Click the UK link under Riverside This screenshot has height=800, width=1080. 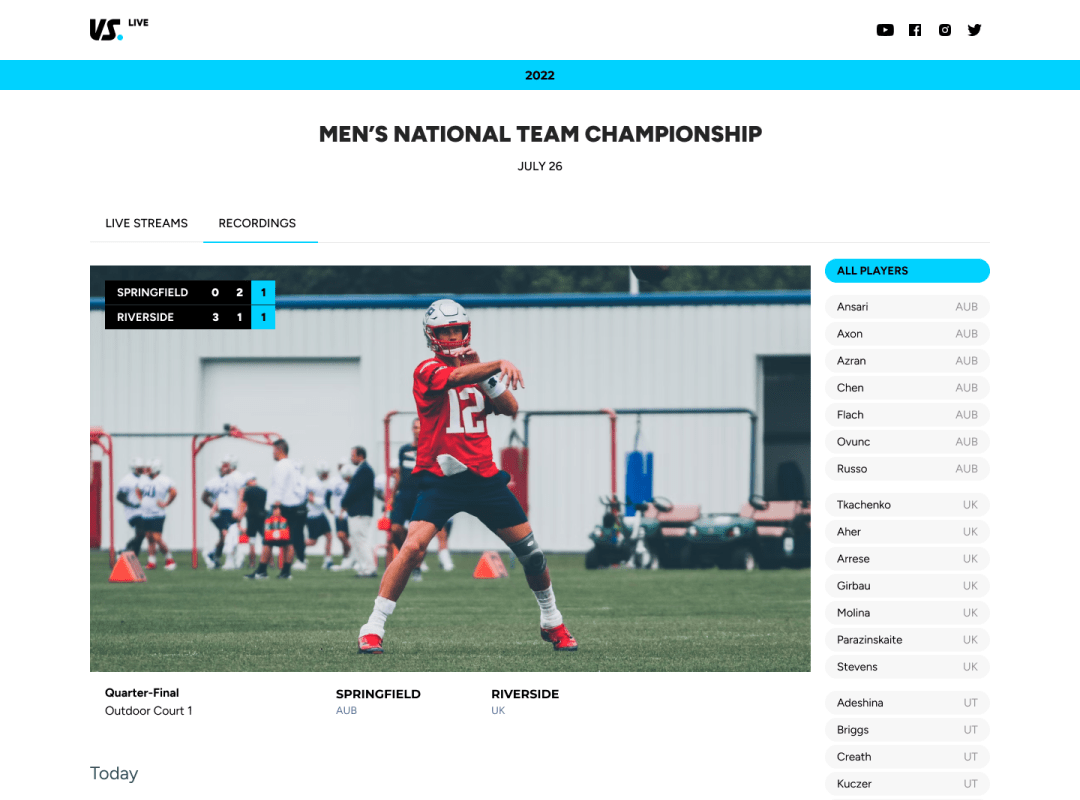click(498, 710)
